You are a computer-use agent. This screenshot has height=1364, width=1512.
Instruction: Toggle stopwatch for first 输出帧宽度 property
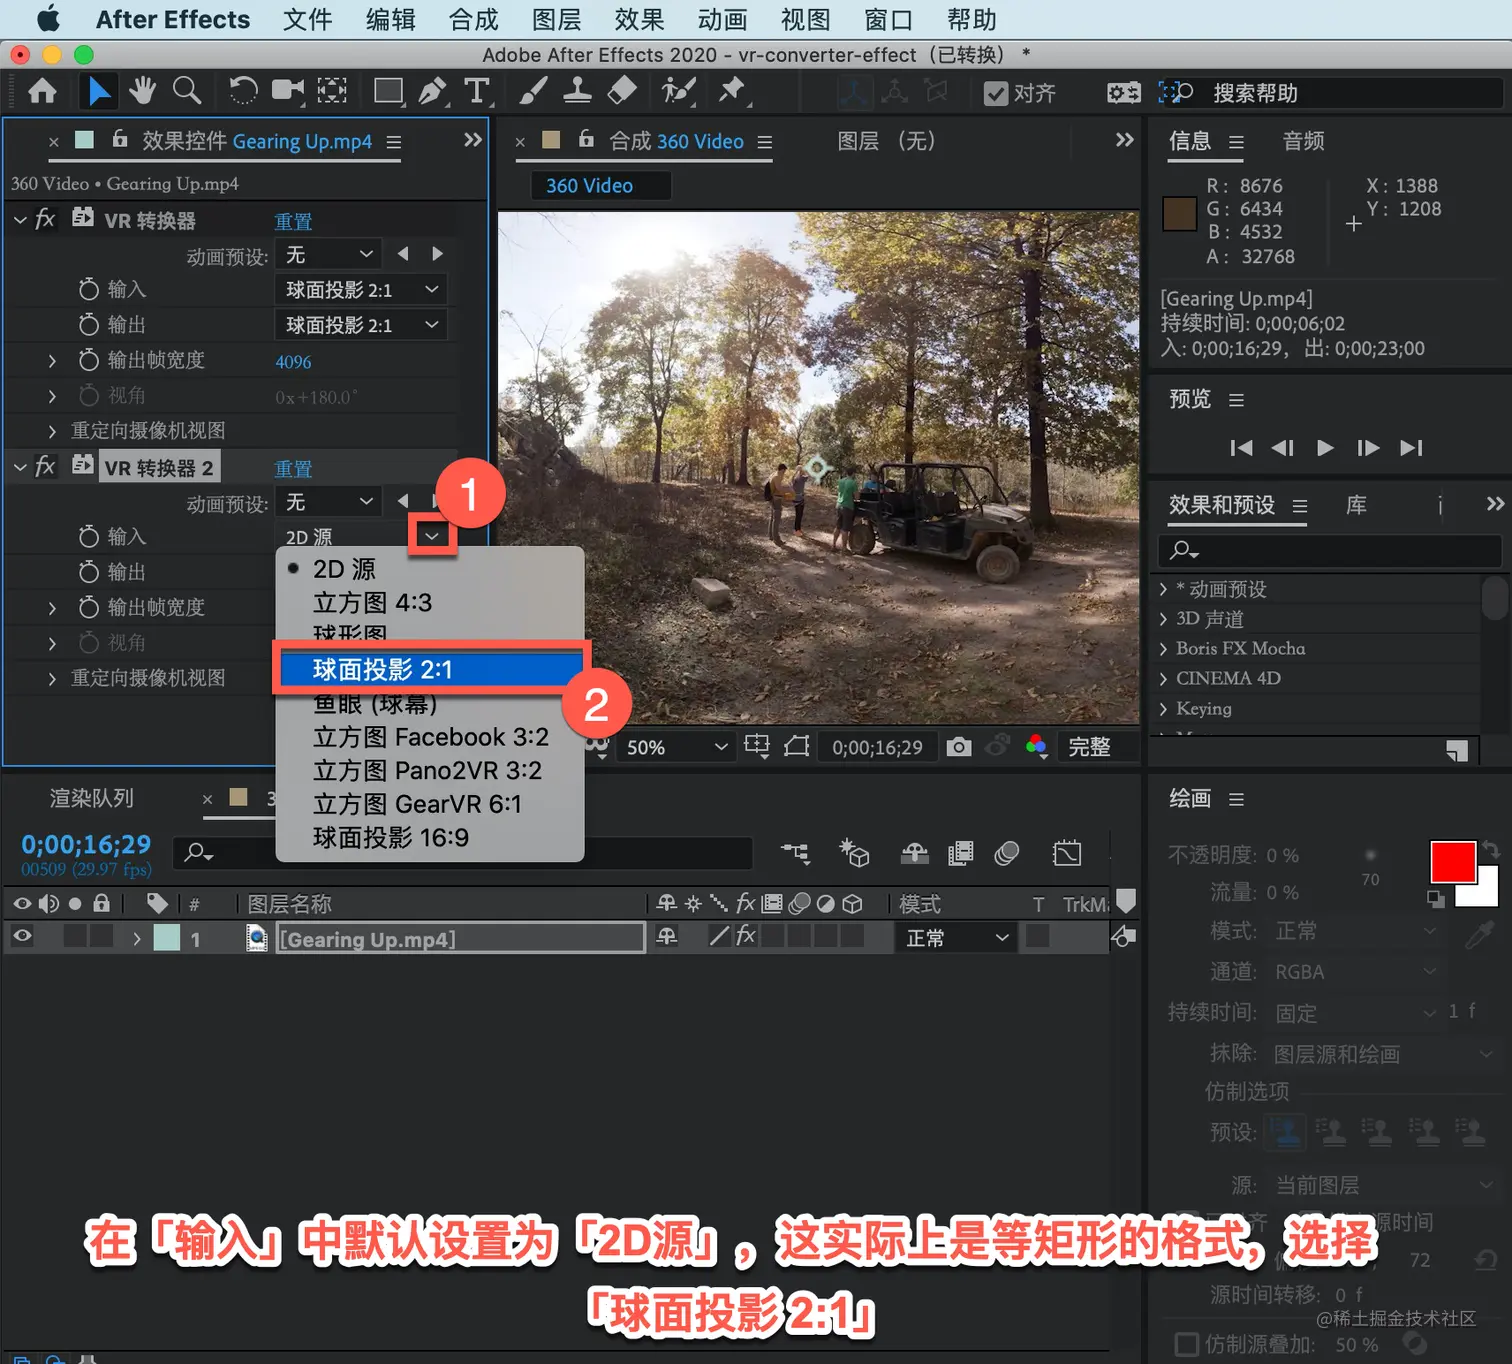[x=89, y=360]
